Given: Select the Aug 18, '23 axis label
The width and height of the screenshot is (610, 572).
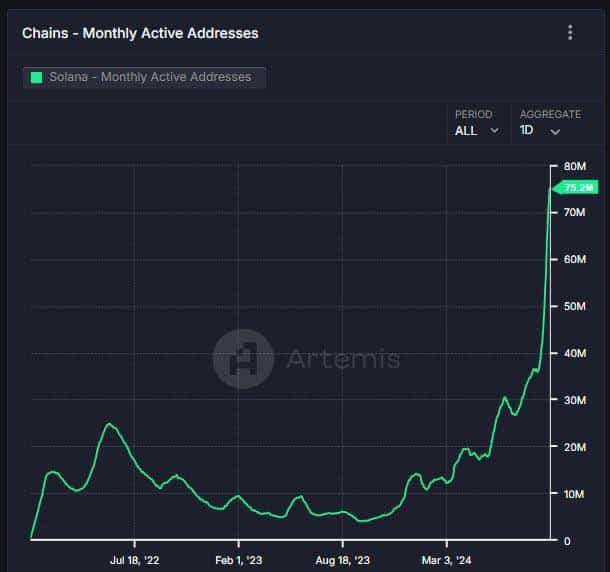Looking at the screenshot, I should [x=342, y=560].
